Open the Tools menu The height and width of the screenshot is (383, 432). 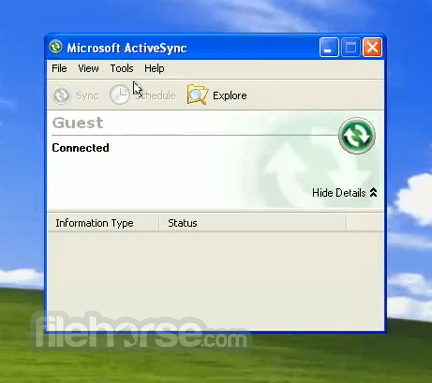click(x=122, y=68)
